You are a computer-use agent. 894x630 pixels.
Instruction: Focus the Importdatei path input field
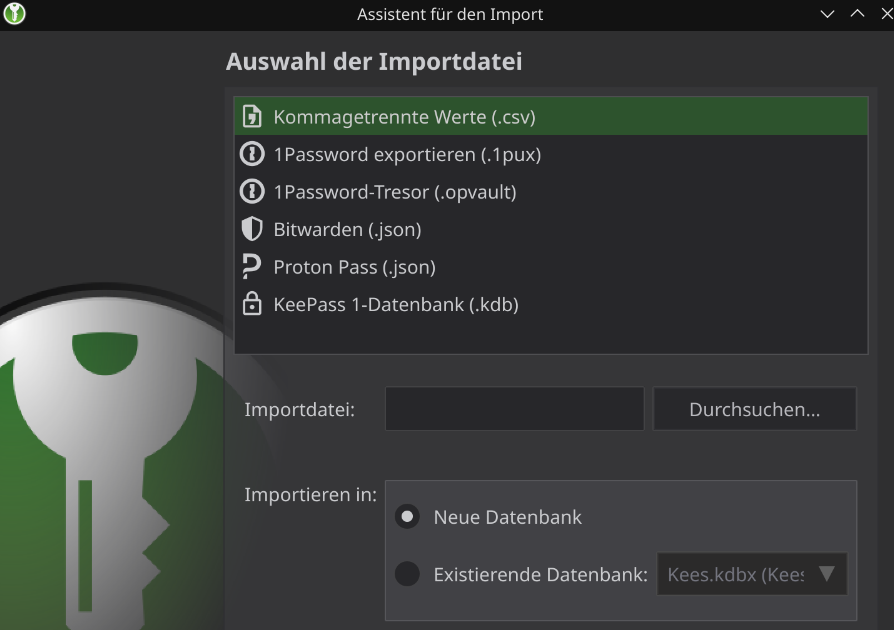514,409
